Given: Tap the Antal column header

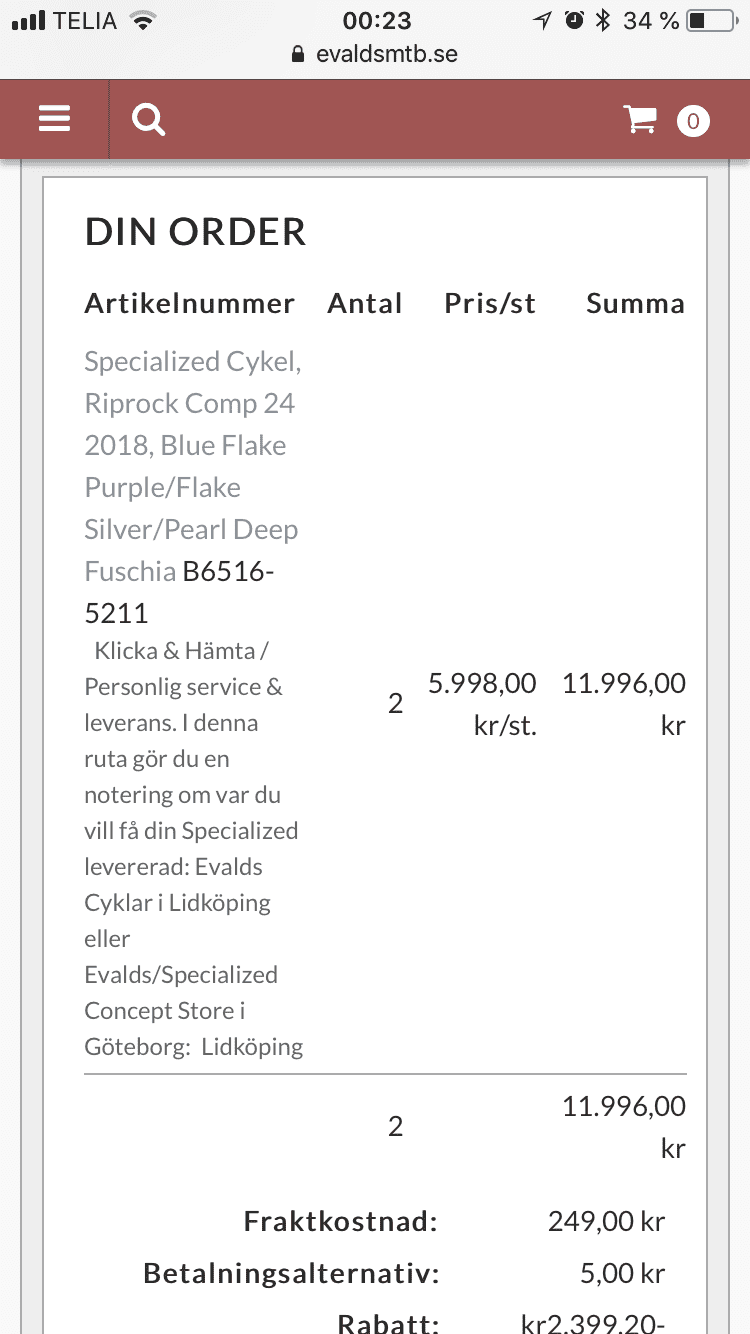Looking at the screenshot, I should (365, 304).
